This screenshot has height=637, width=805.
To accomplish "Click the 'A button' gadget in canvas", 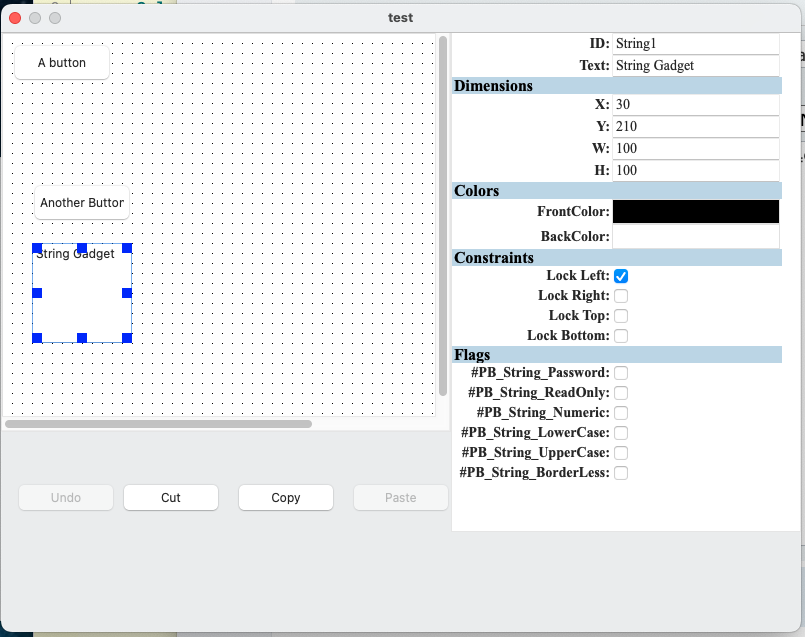I will coord(62,63).
